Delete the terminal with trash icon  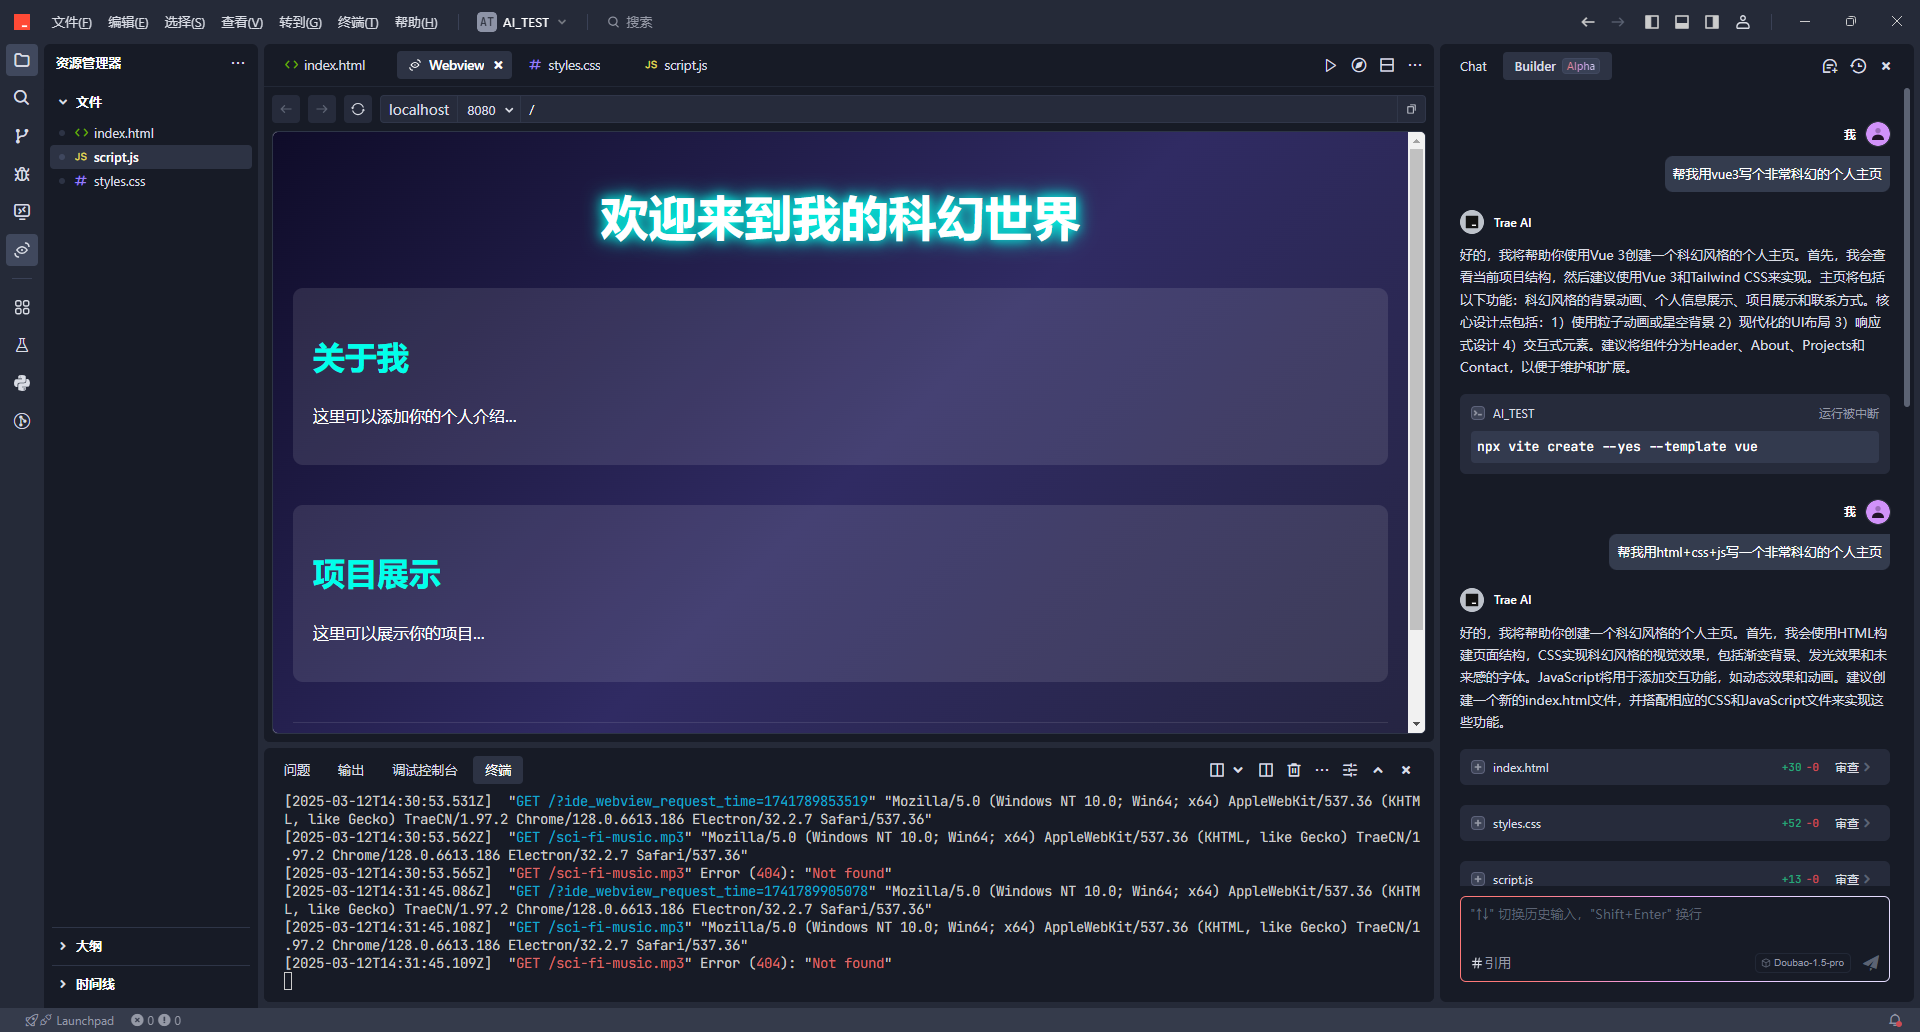tap(1294, 770)
